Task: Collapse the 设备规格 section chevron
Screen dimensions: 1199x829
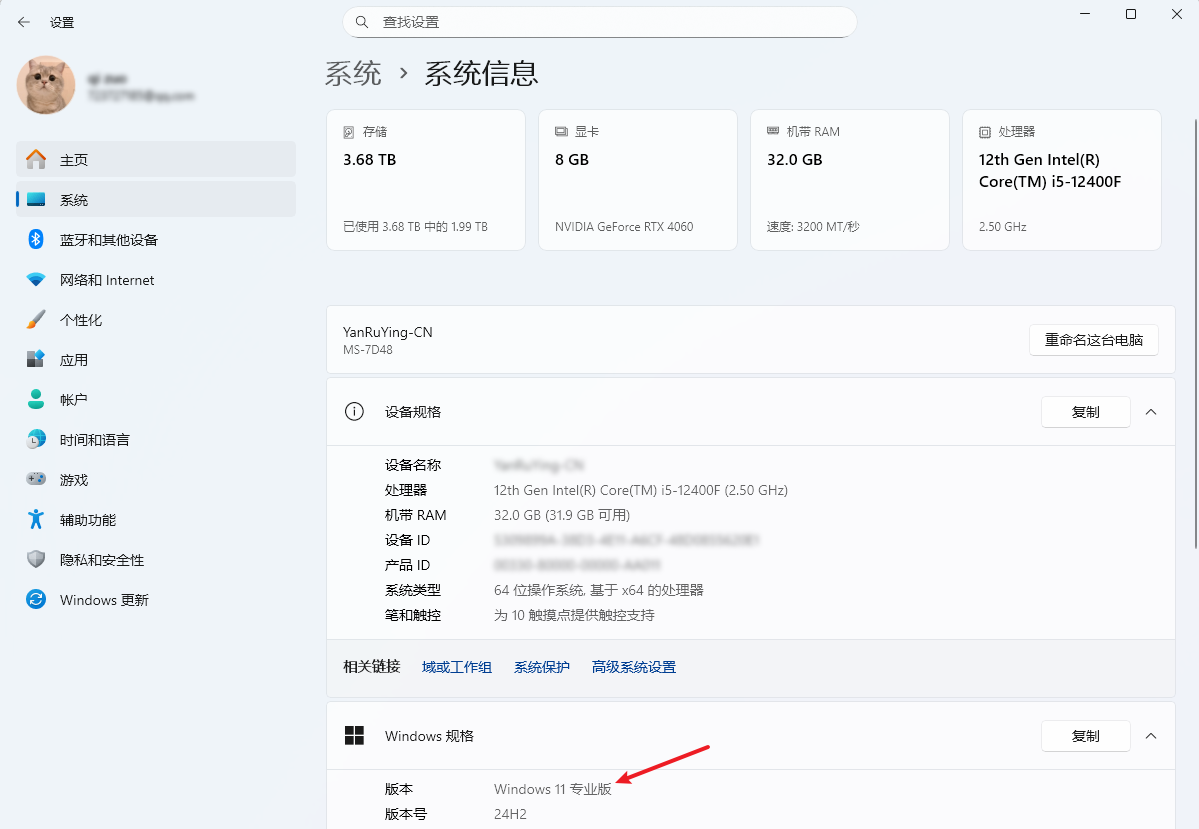Action: point(1151,412)
